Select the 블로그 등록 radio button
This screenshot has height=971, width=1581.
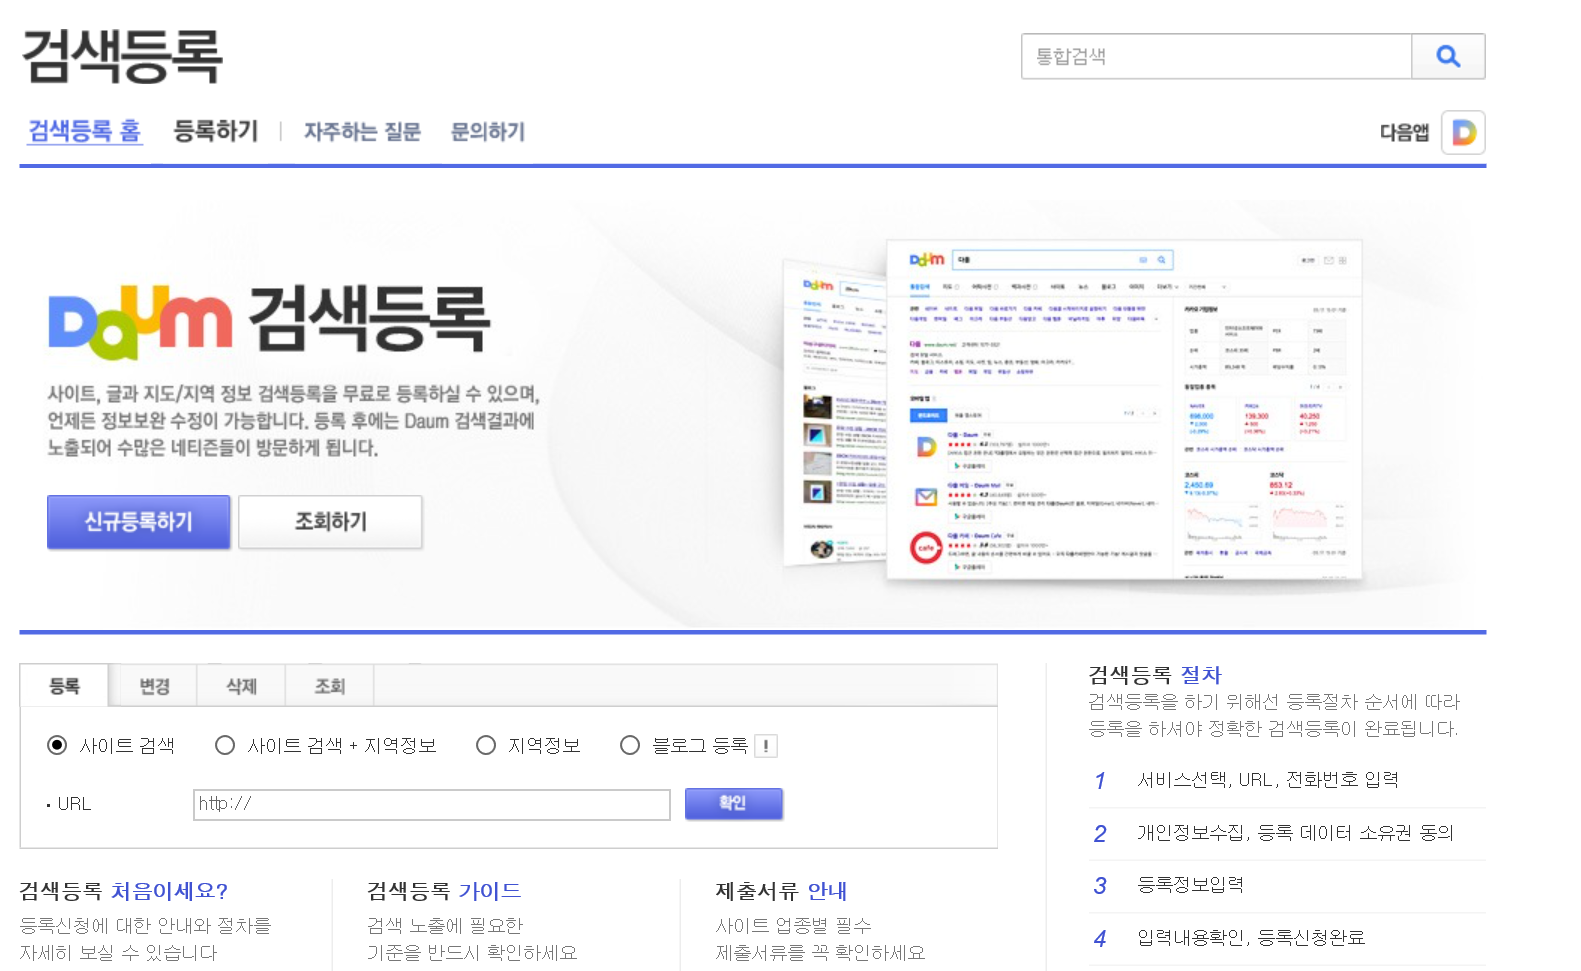point(630,745)
